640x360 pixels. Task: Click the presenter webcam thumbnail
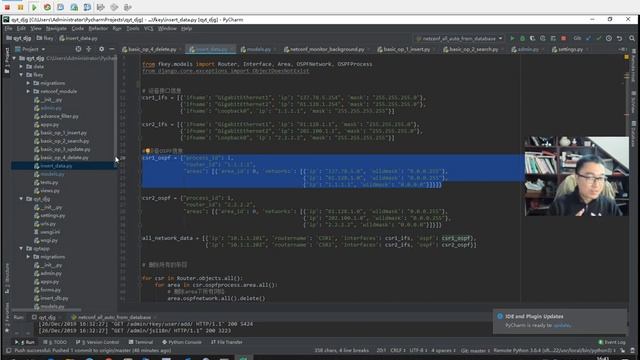576,176
